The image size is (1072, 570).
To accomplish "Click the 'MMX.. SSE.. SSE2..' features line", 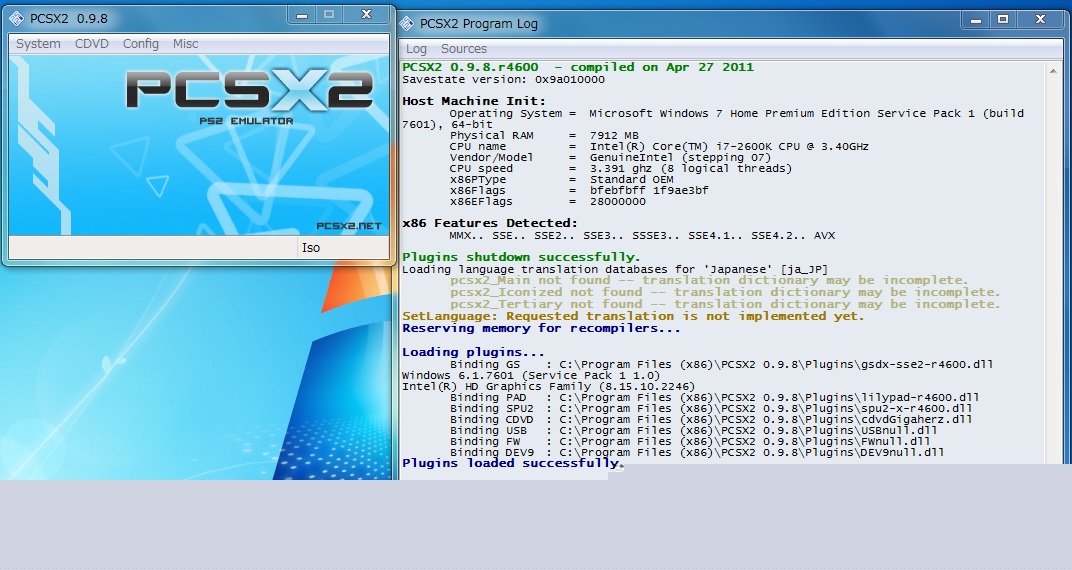I will point(642,236).
